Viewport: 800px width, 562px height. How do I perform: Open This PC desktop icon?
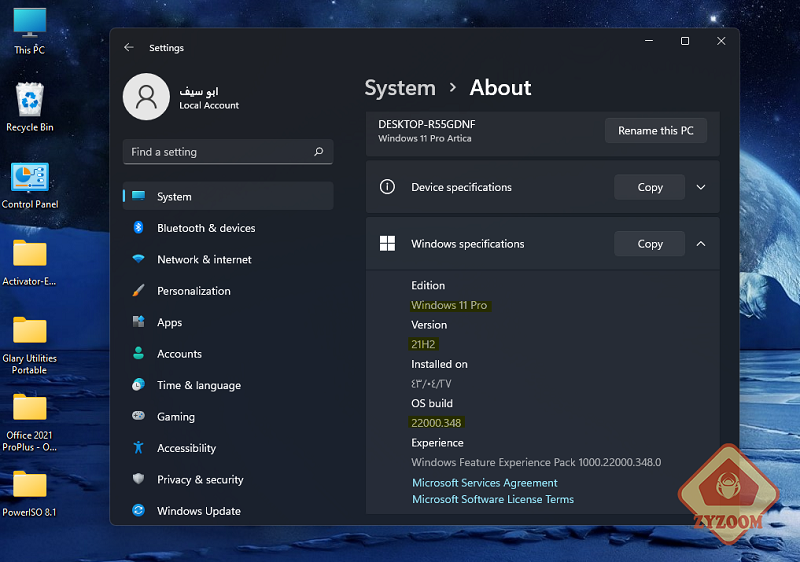pyautogui.click(x=30, y=31)
